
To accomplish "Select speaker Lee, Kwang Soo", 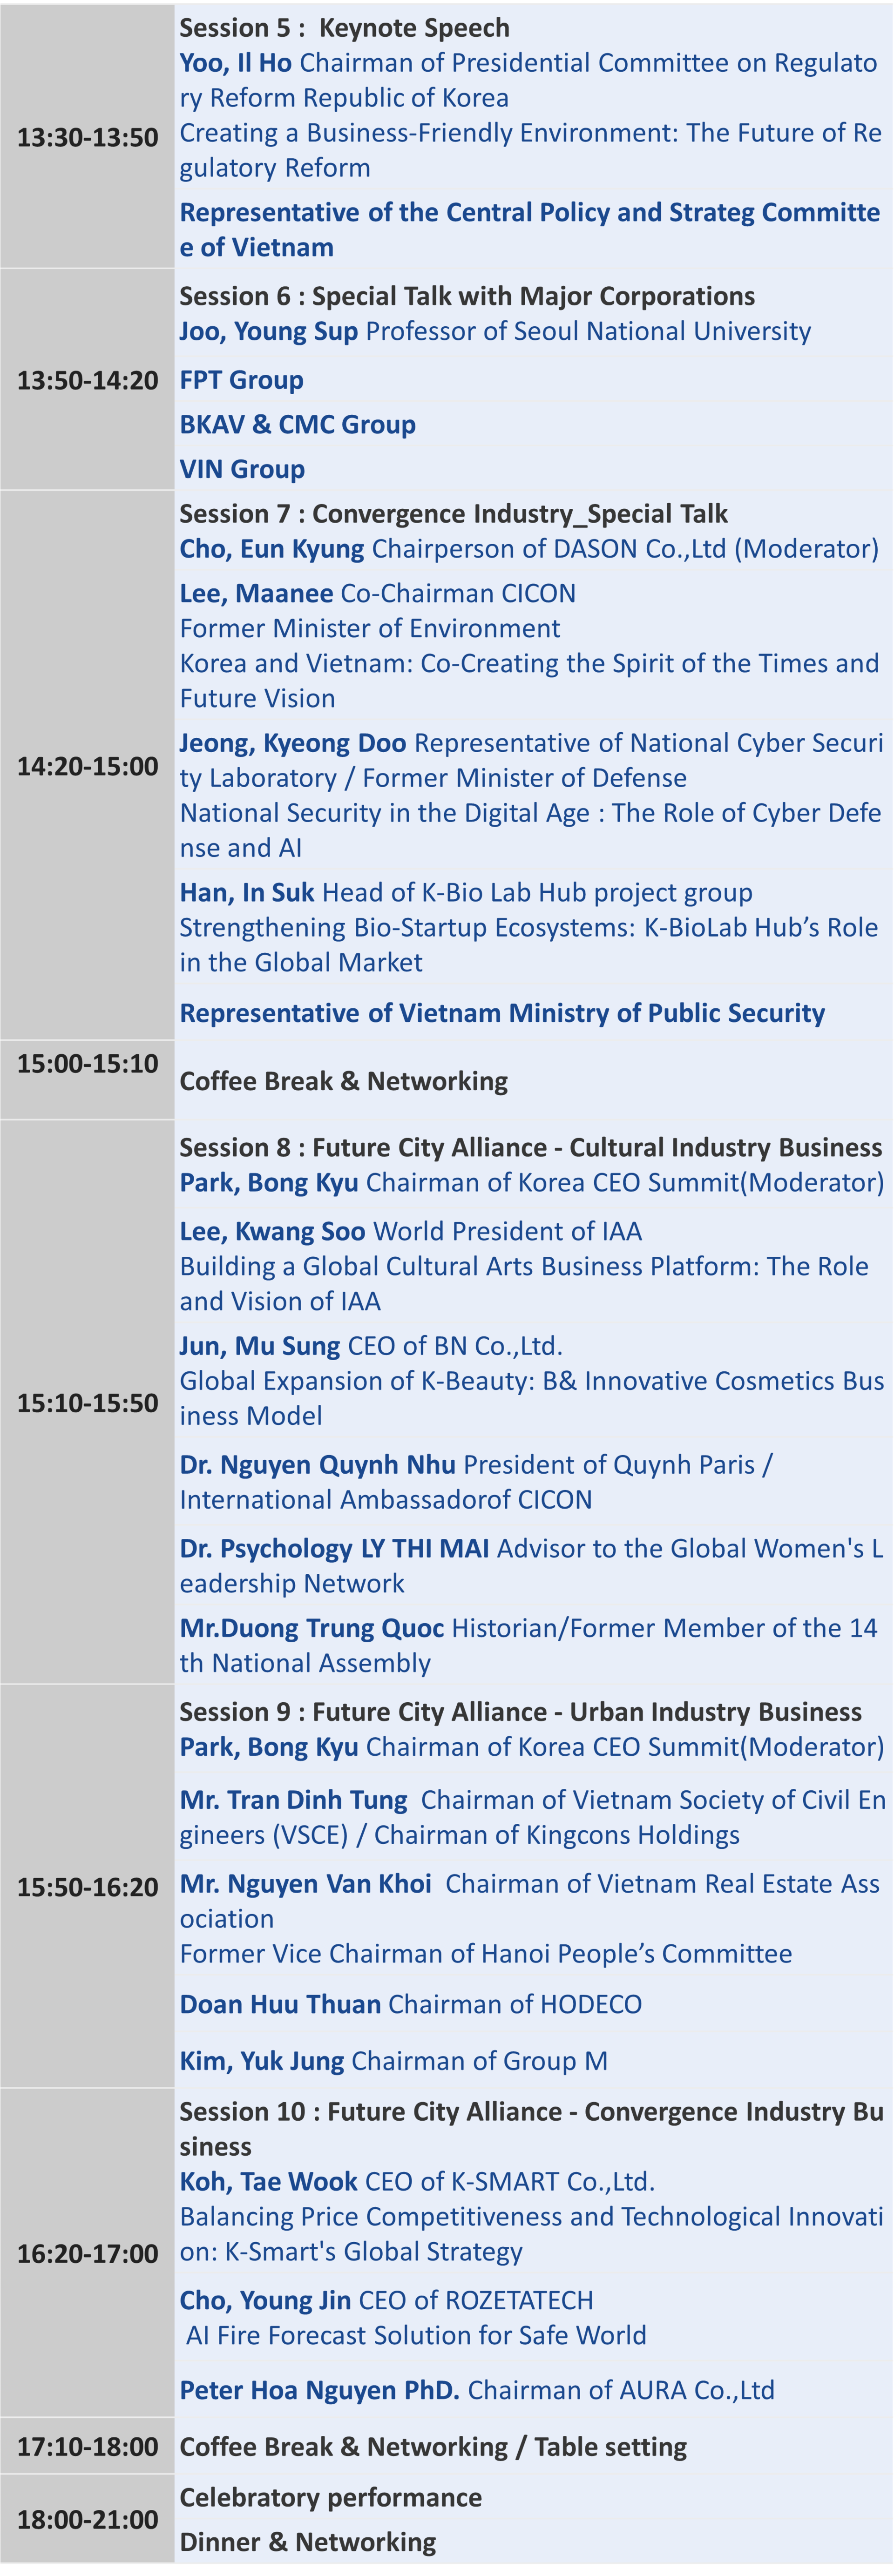I will point(272,1231).
